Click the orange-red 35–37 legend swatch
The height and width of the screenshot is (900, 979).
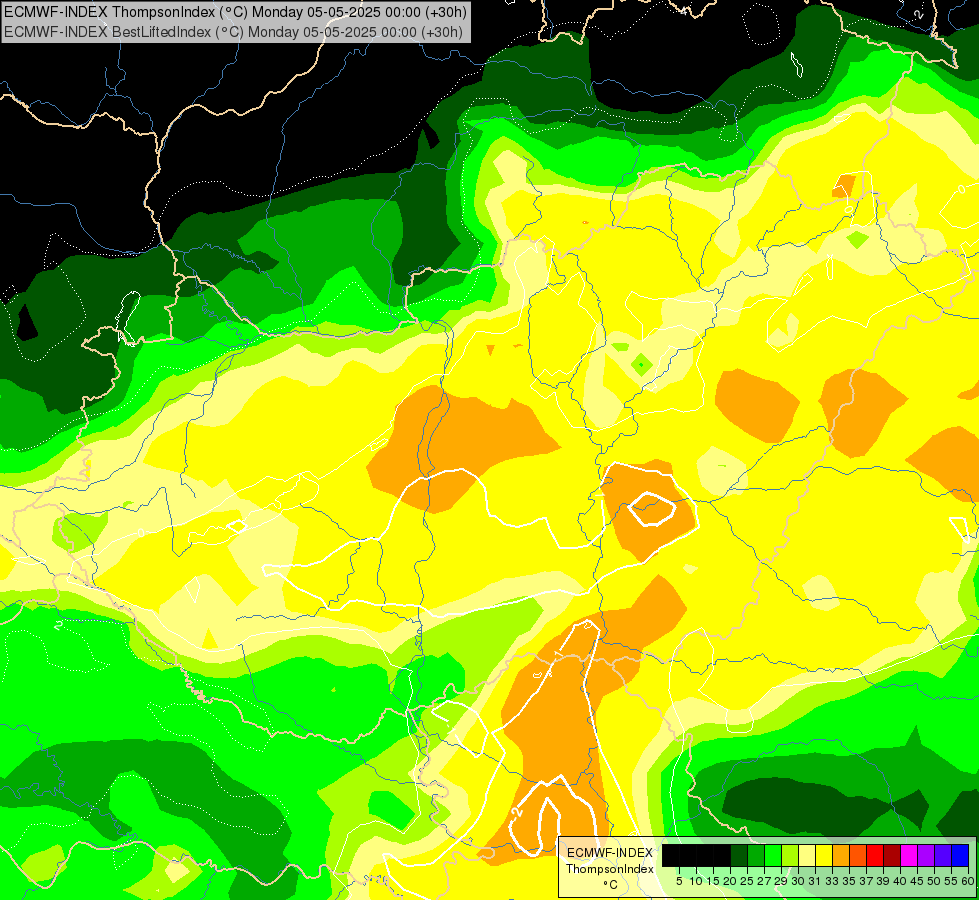(x=858, y=855)
